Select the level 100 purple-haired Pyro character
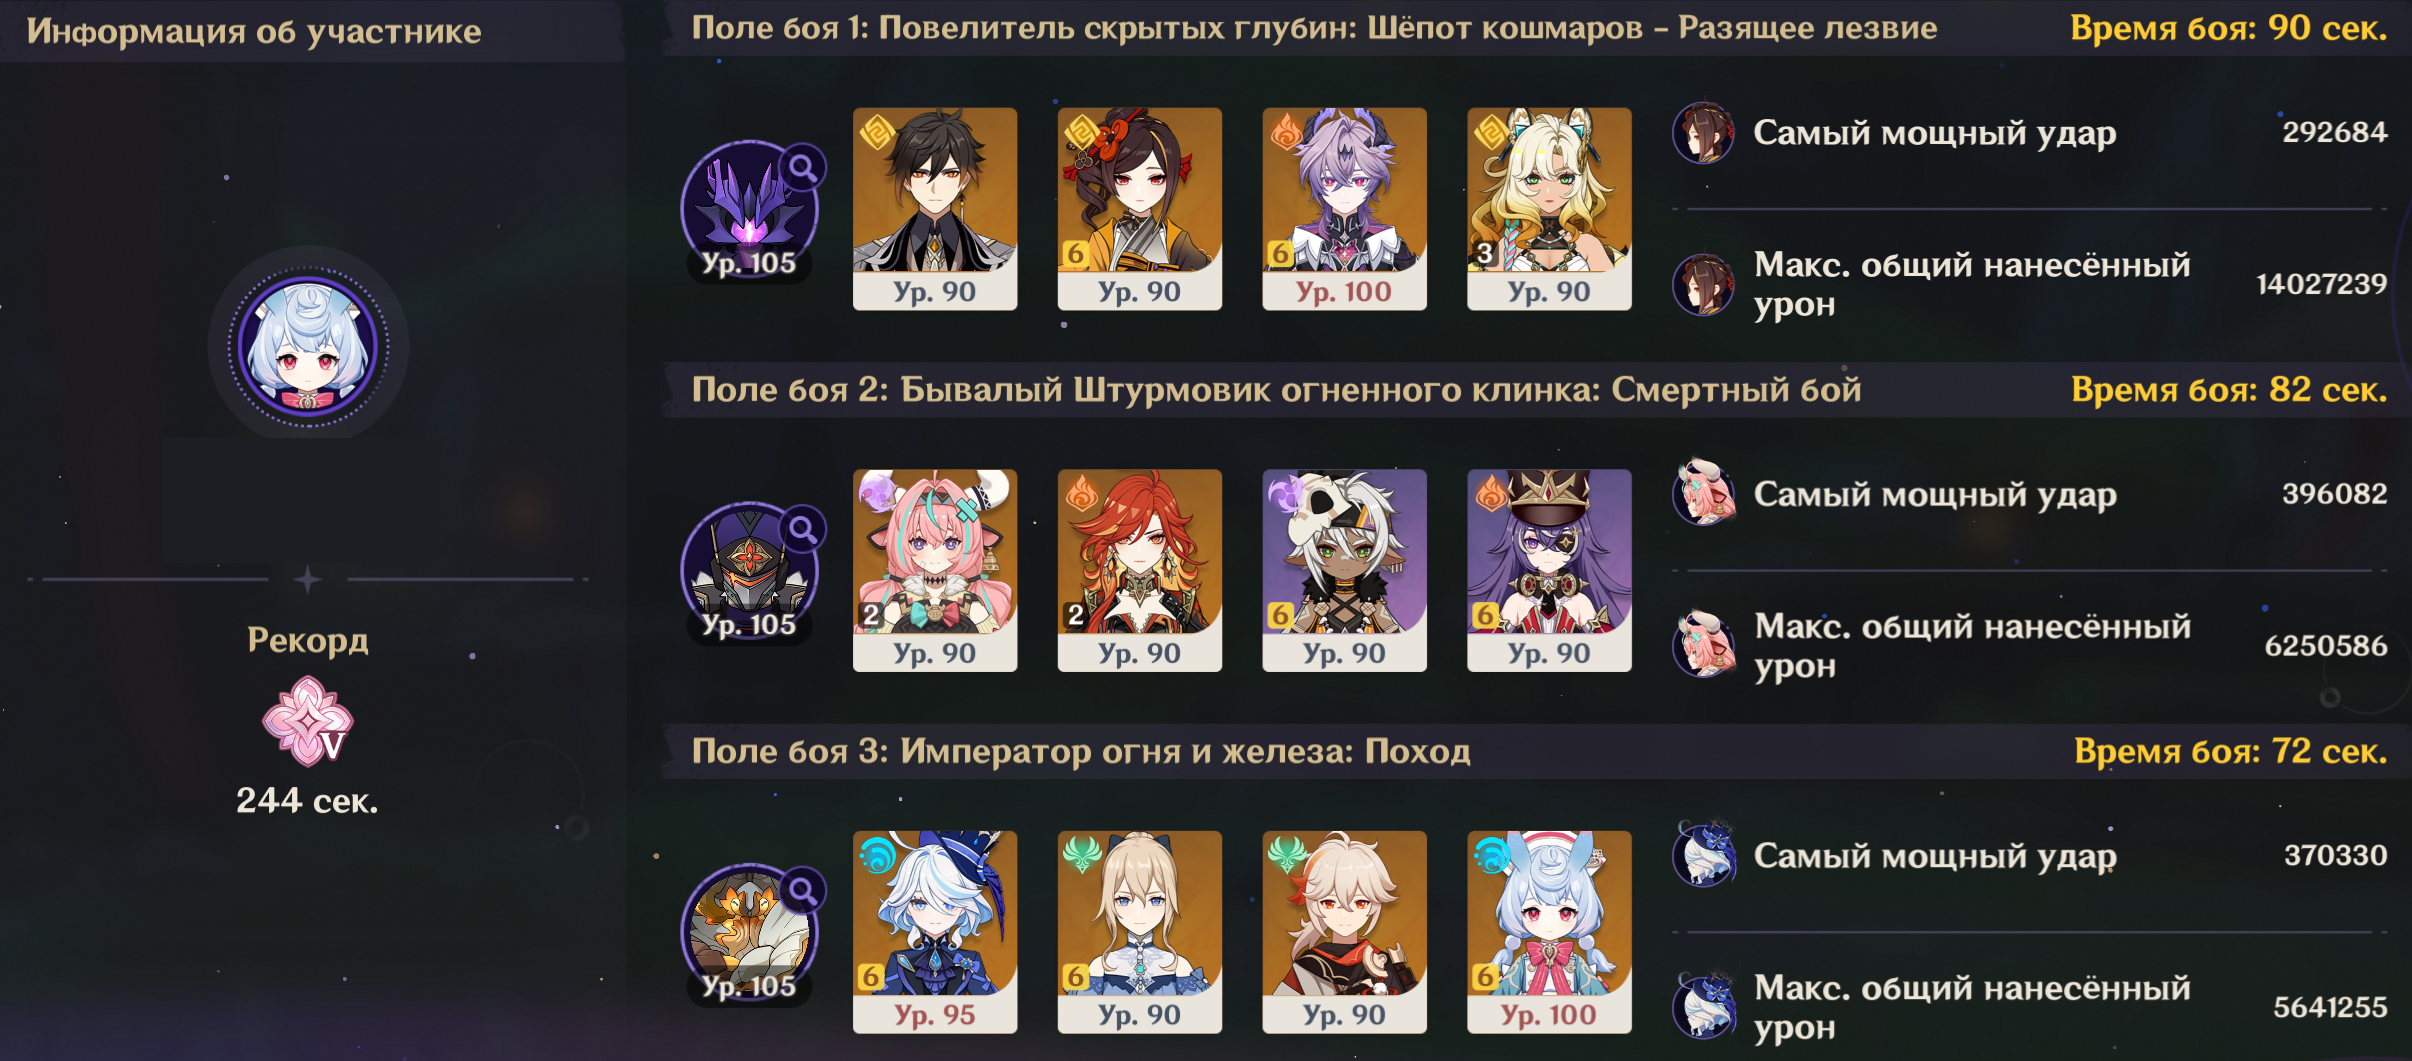 click(x=1344, y=209)
